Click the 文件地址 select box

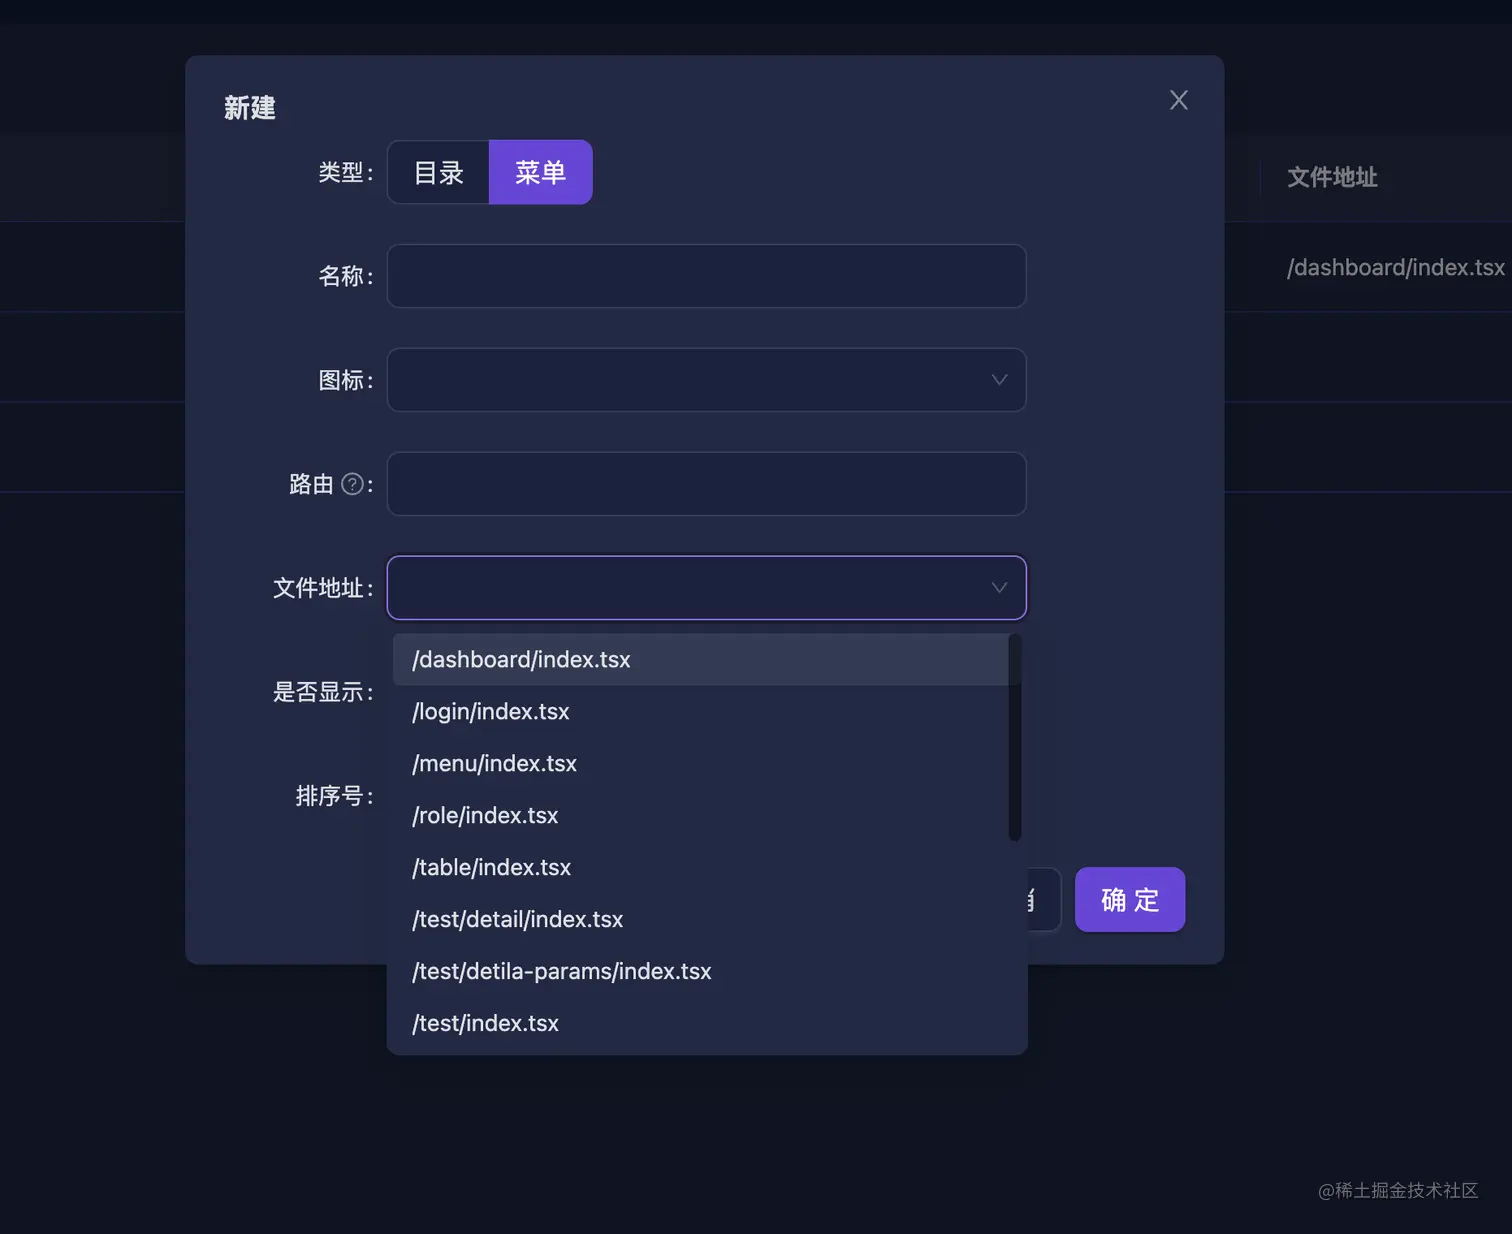coord(706,588)
